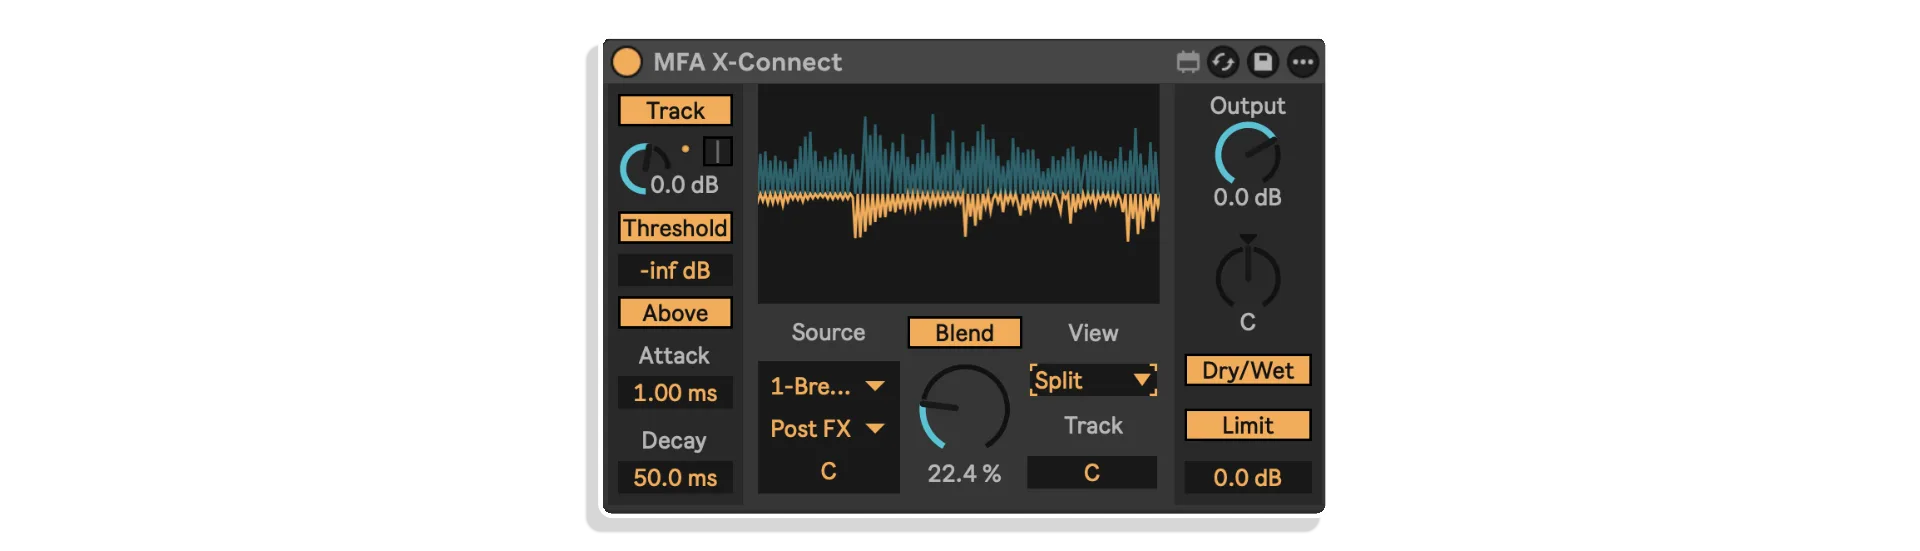Click the hot-swap preset icon
This screenshot has height=551, width=1920.
1223,62
